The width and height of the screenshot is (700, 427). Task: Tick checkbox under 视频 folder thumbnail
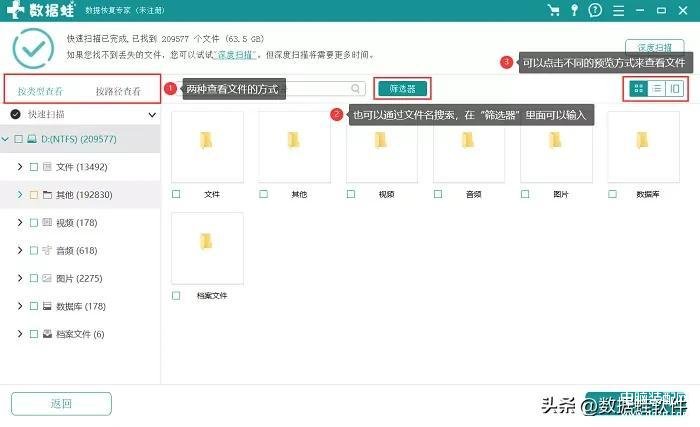tap(351, 194)
